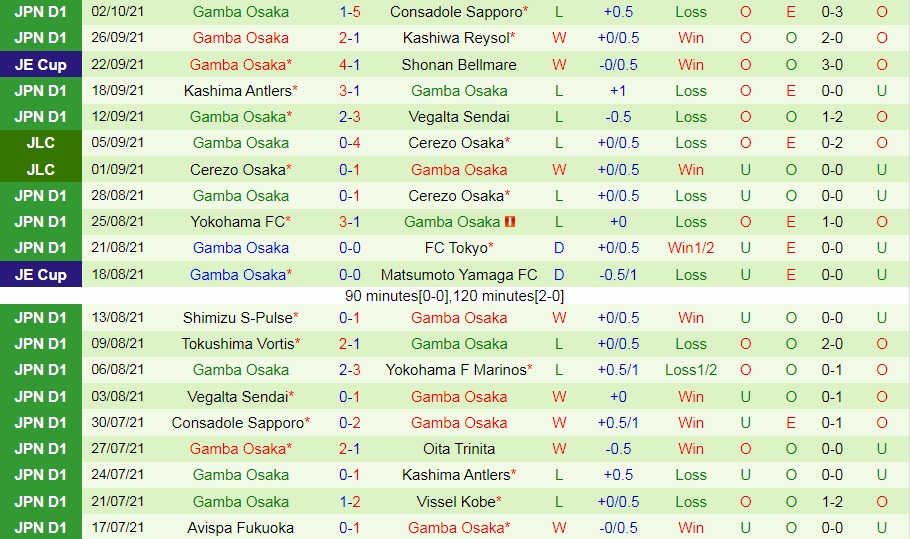Screen dimensions: 910x539
Task: Open the Yokohama FC team link
Action: click(x=237, y=222)
